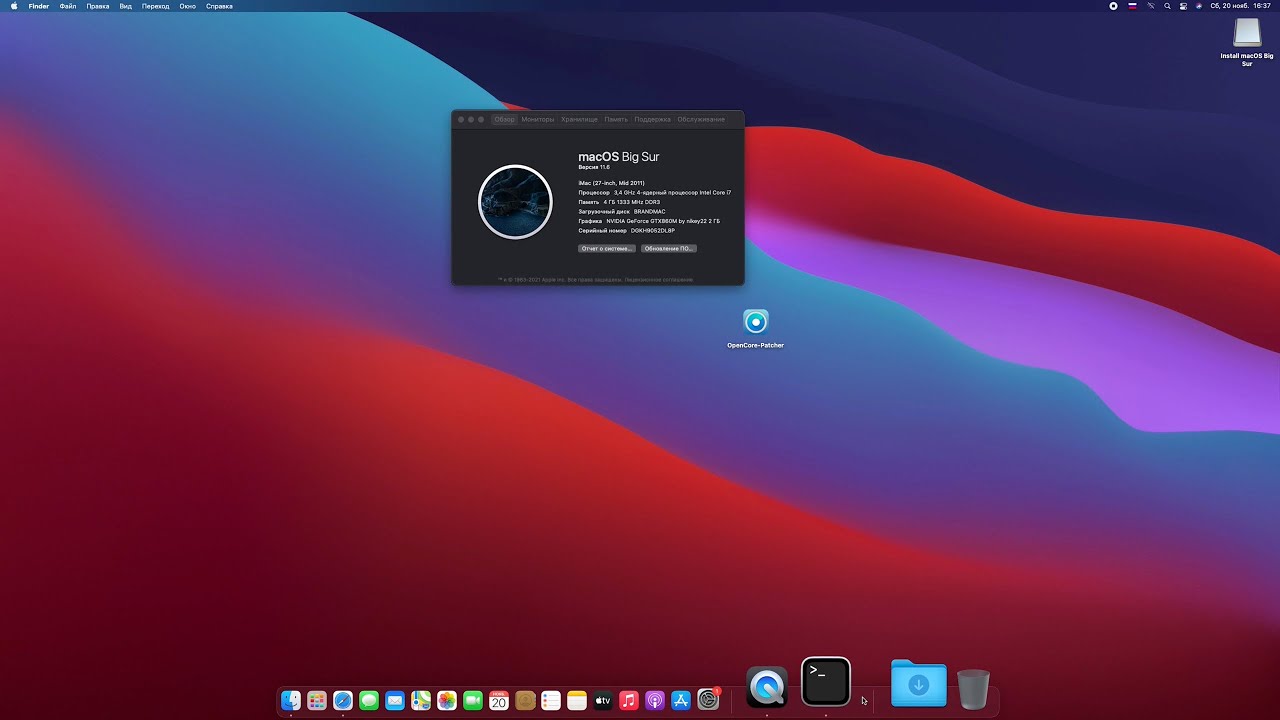Image resolution: width=1280 pixels, height=720 pixels.
Task: Activate Siri from menu bar
Action: tap(1199, 6)
